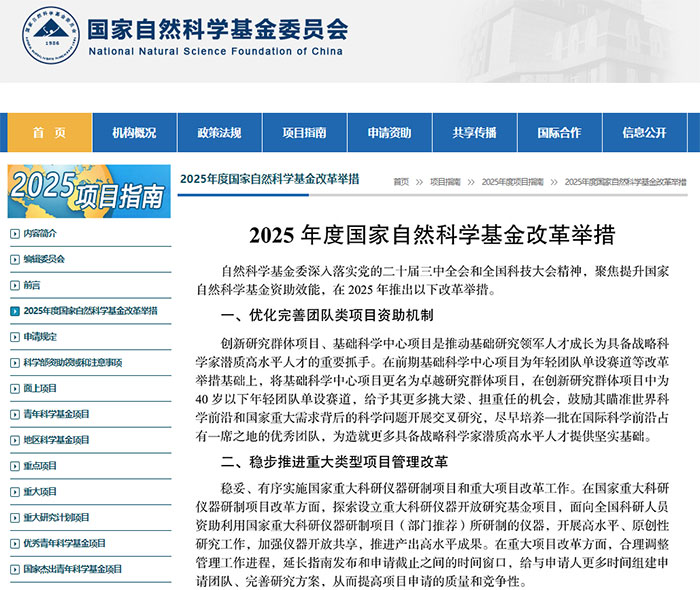The image size is (700, 590).
Task: Click the arrow icon beside 申请规定
Action: [x=15, y=337]
